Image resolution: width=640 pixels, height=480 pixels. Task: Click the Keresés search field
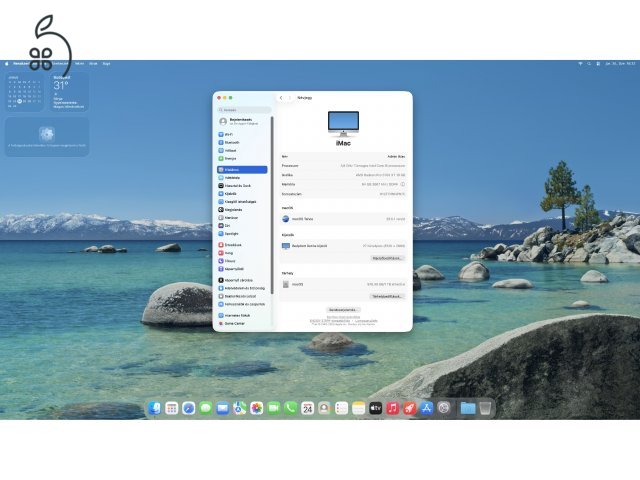(244, 110)
